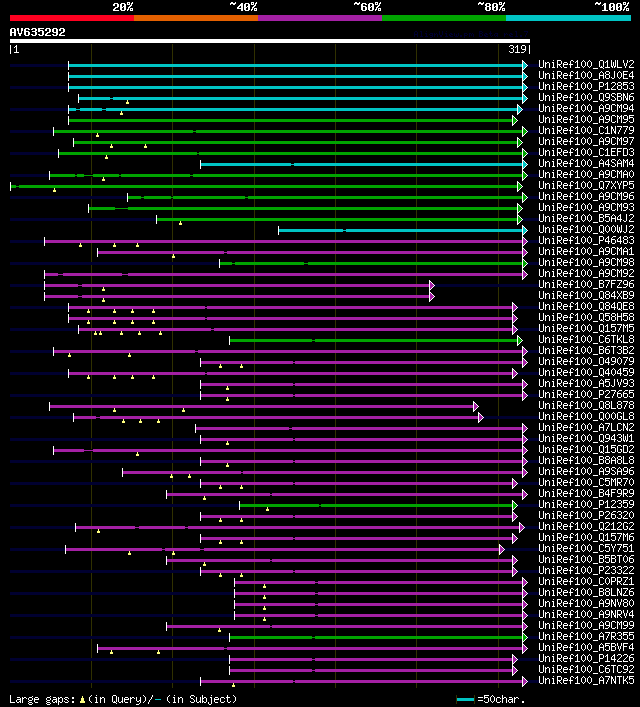Screen dimensions: 640x707
Task: Select the UniRef100_C1N779 label
Action: pyautogui.click(x=586, y=130)
